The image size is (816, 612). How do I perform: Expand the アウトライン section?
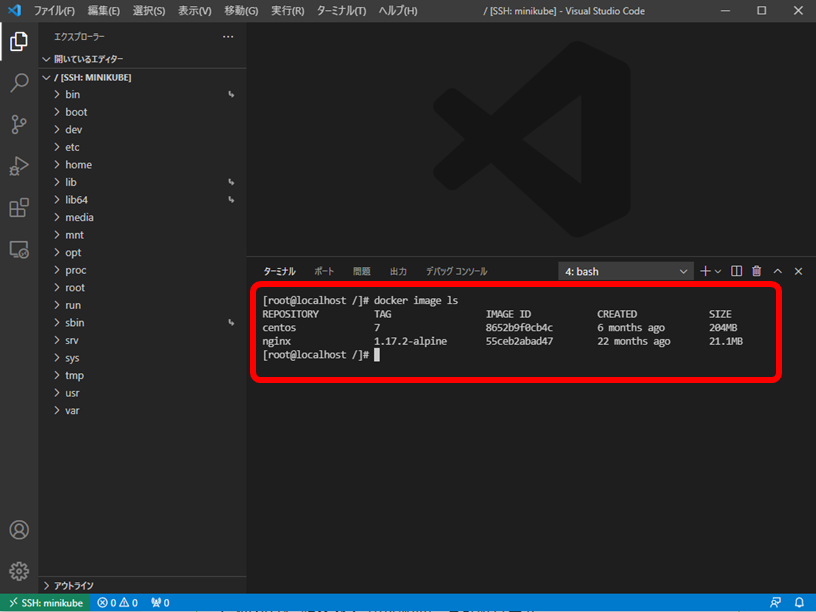pyautogui.click(x=73, y=585)
